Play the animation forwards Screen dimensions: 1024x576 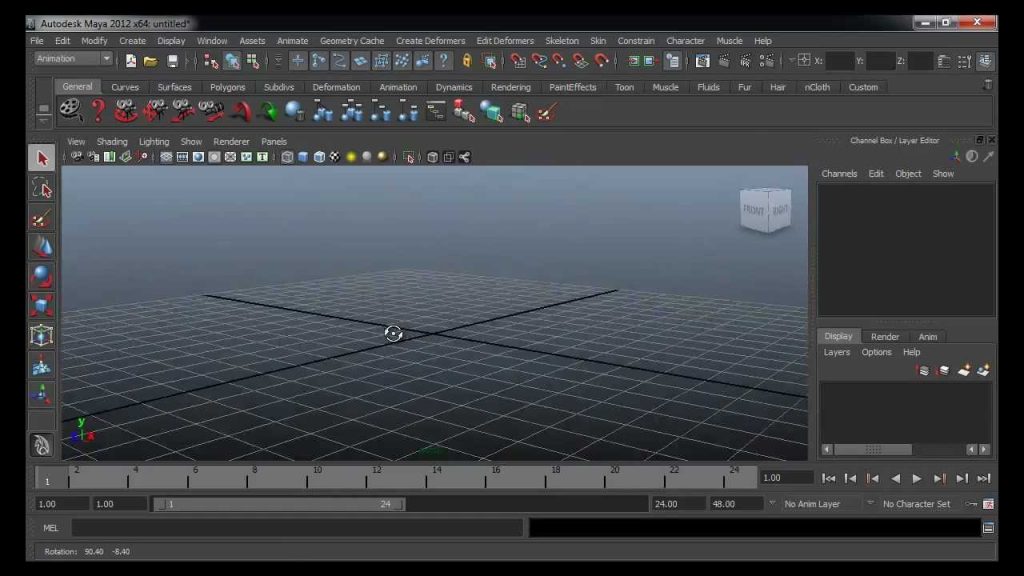point(917,479)
